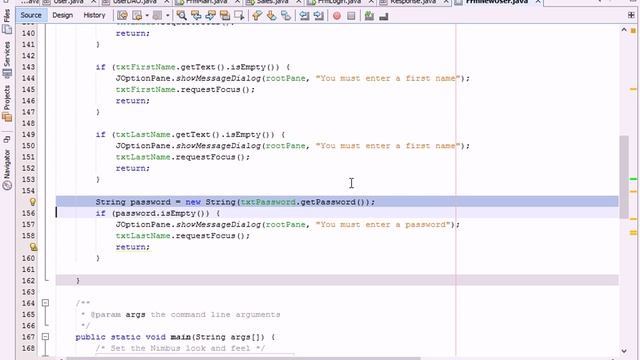The height and width of the screenshot is (360, 640).
Task: Toggle Bookmark toolbar icon
Action: (x=286, y=16)
